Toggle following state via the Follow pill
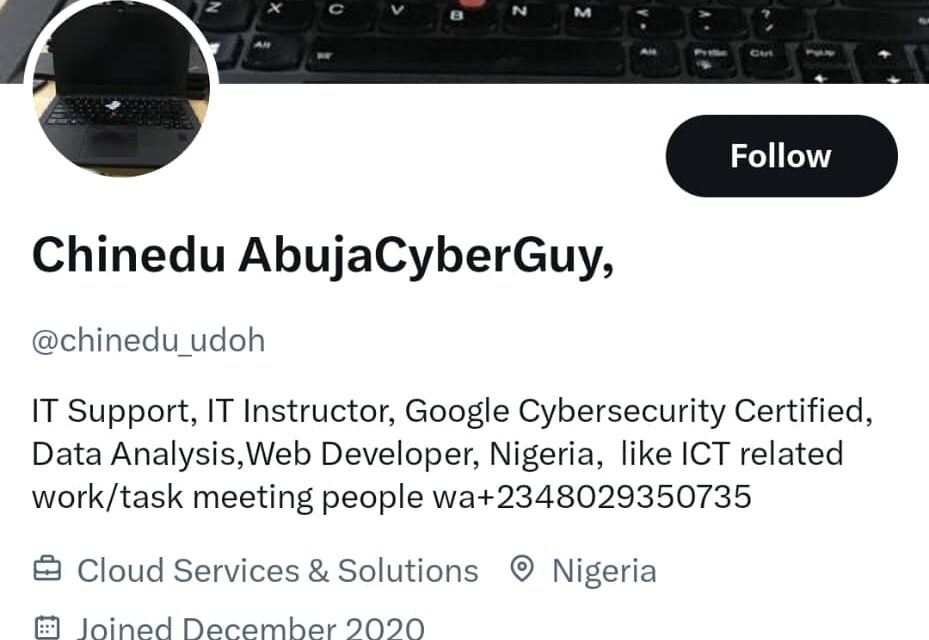Viewport: 929px width, 640px height. pos(781,155)
